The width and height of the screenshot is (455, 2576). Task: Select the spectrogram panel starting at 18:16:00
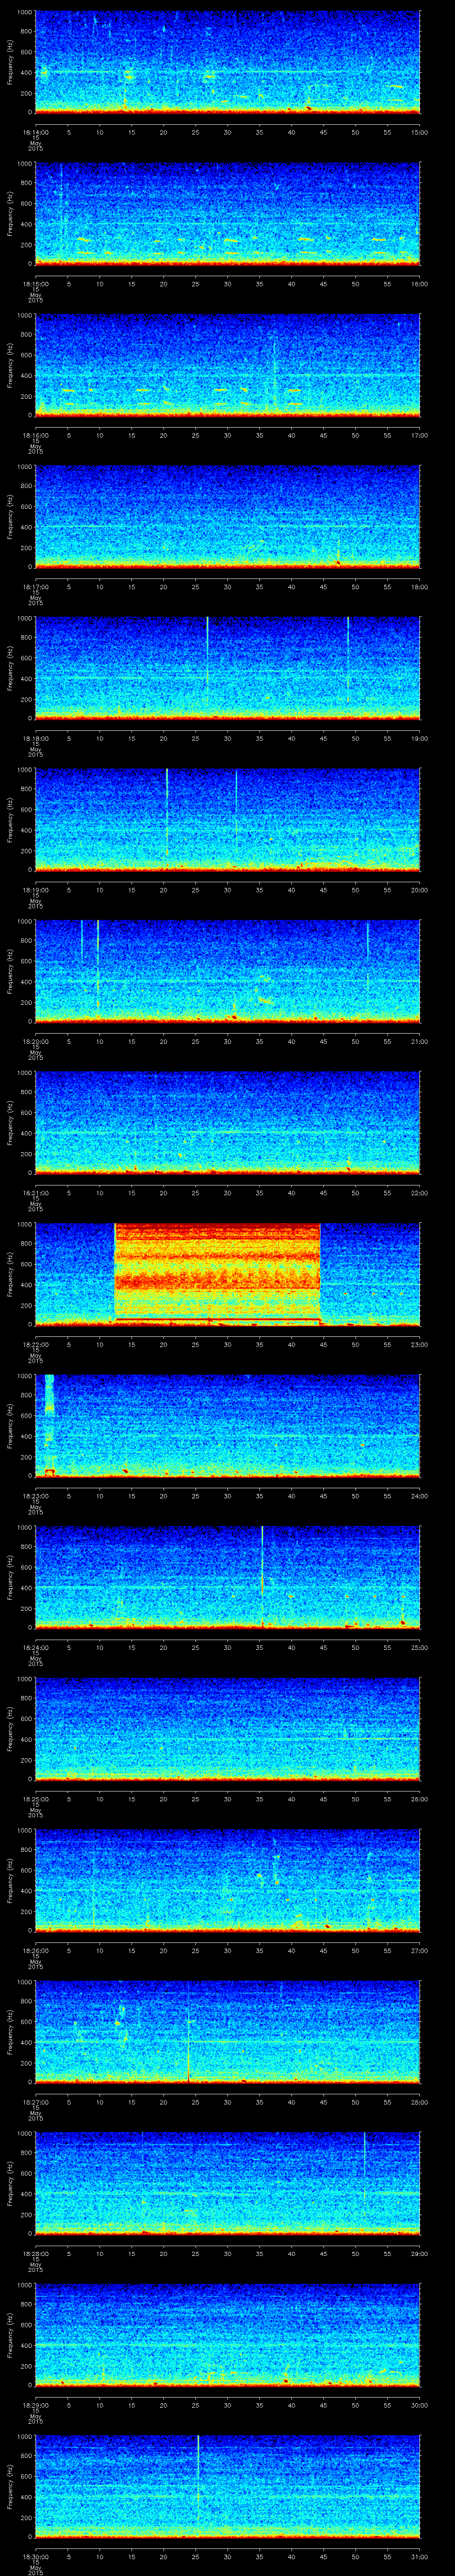(228, 365)
